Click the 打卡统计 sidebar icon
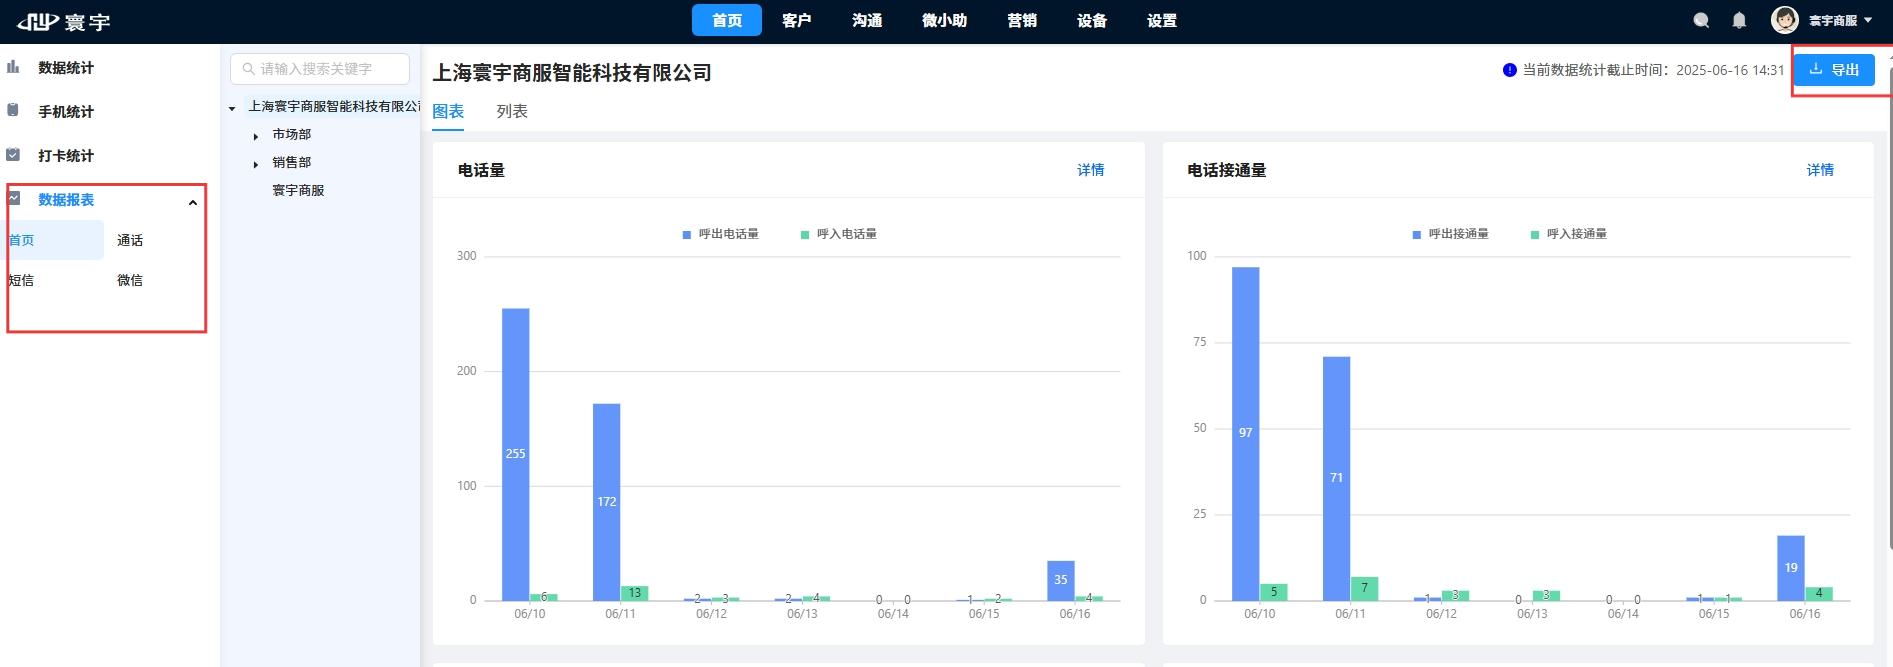 click(13, 155)
